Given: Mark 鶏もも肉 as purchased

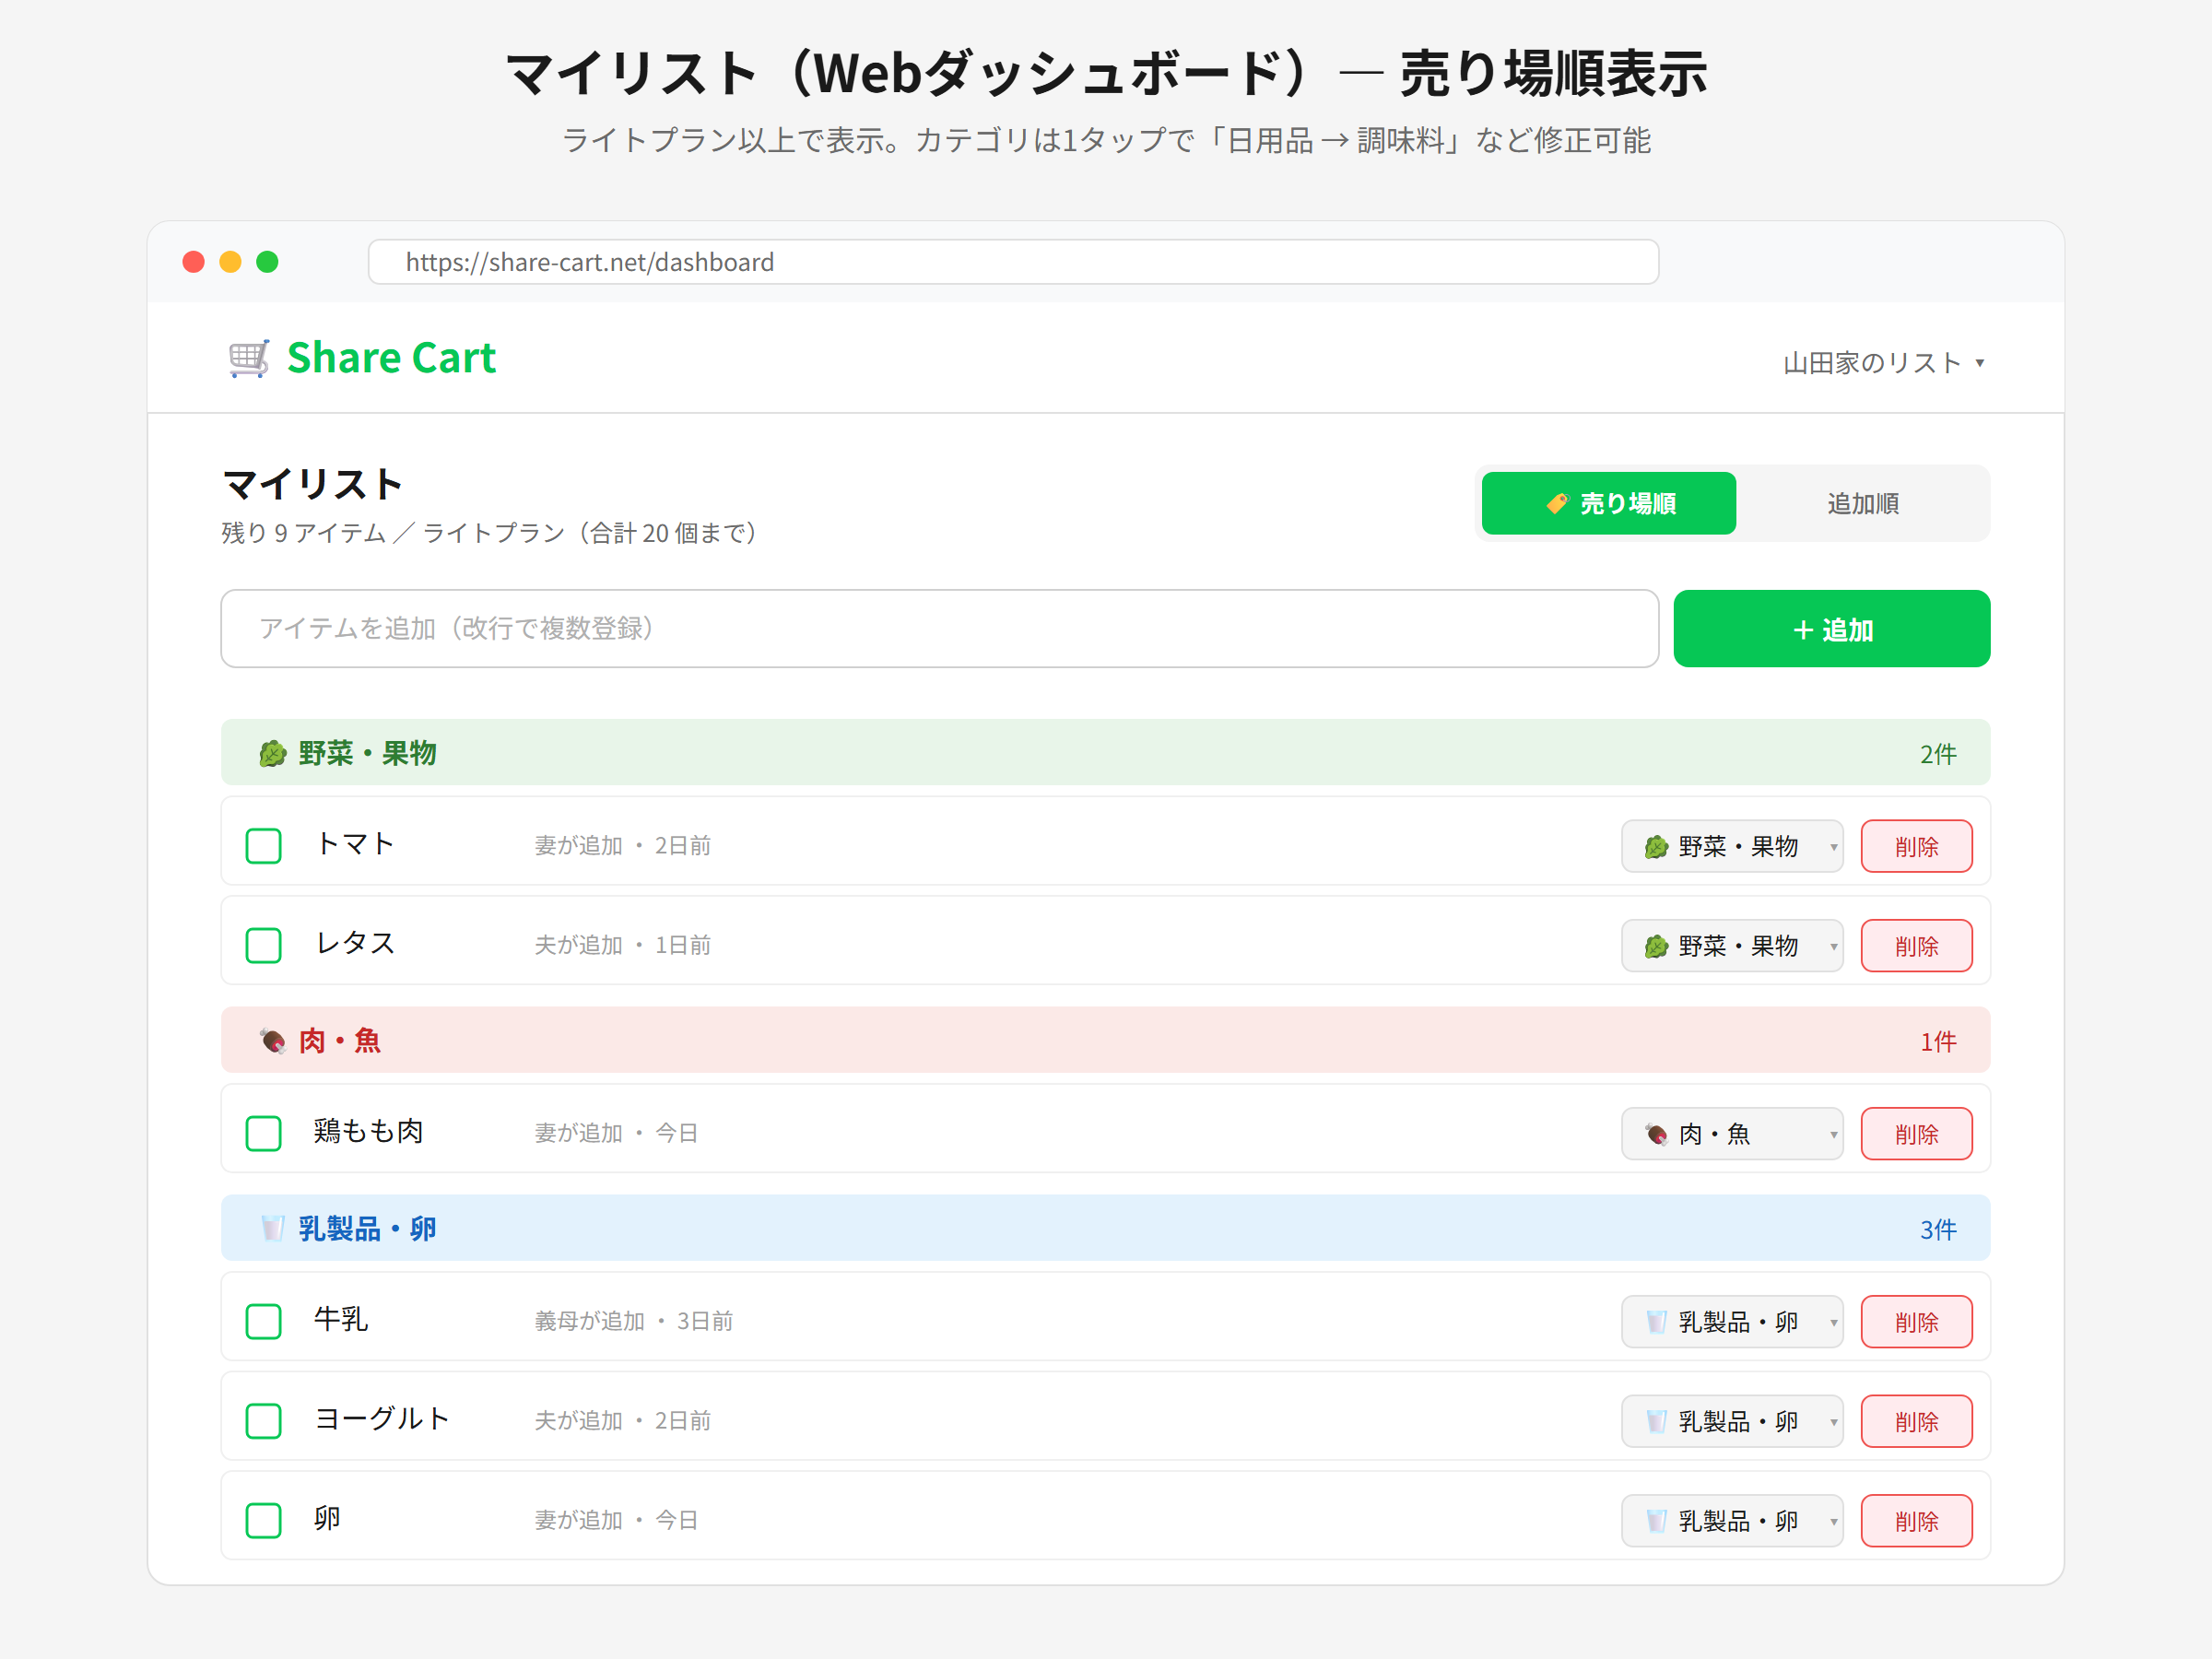Looking at the screenshot, I should pos(264,1133).
